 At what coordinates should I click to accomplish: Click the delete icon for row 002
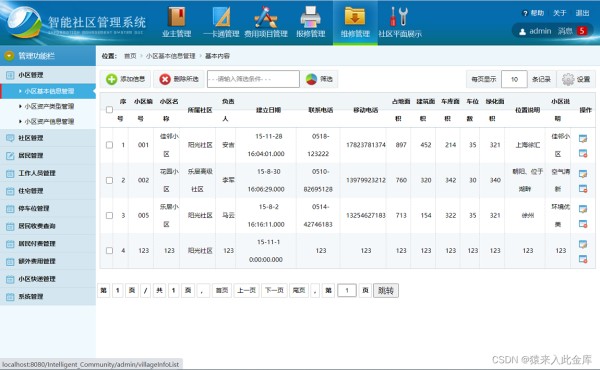point(583,189)
